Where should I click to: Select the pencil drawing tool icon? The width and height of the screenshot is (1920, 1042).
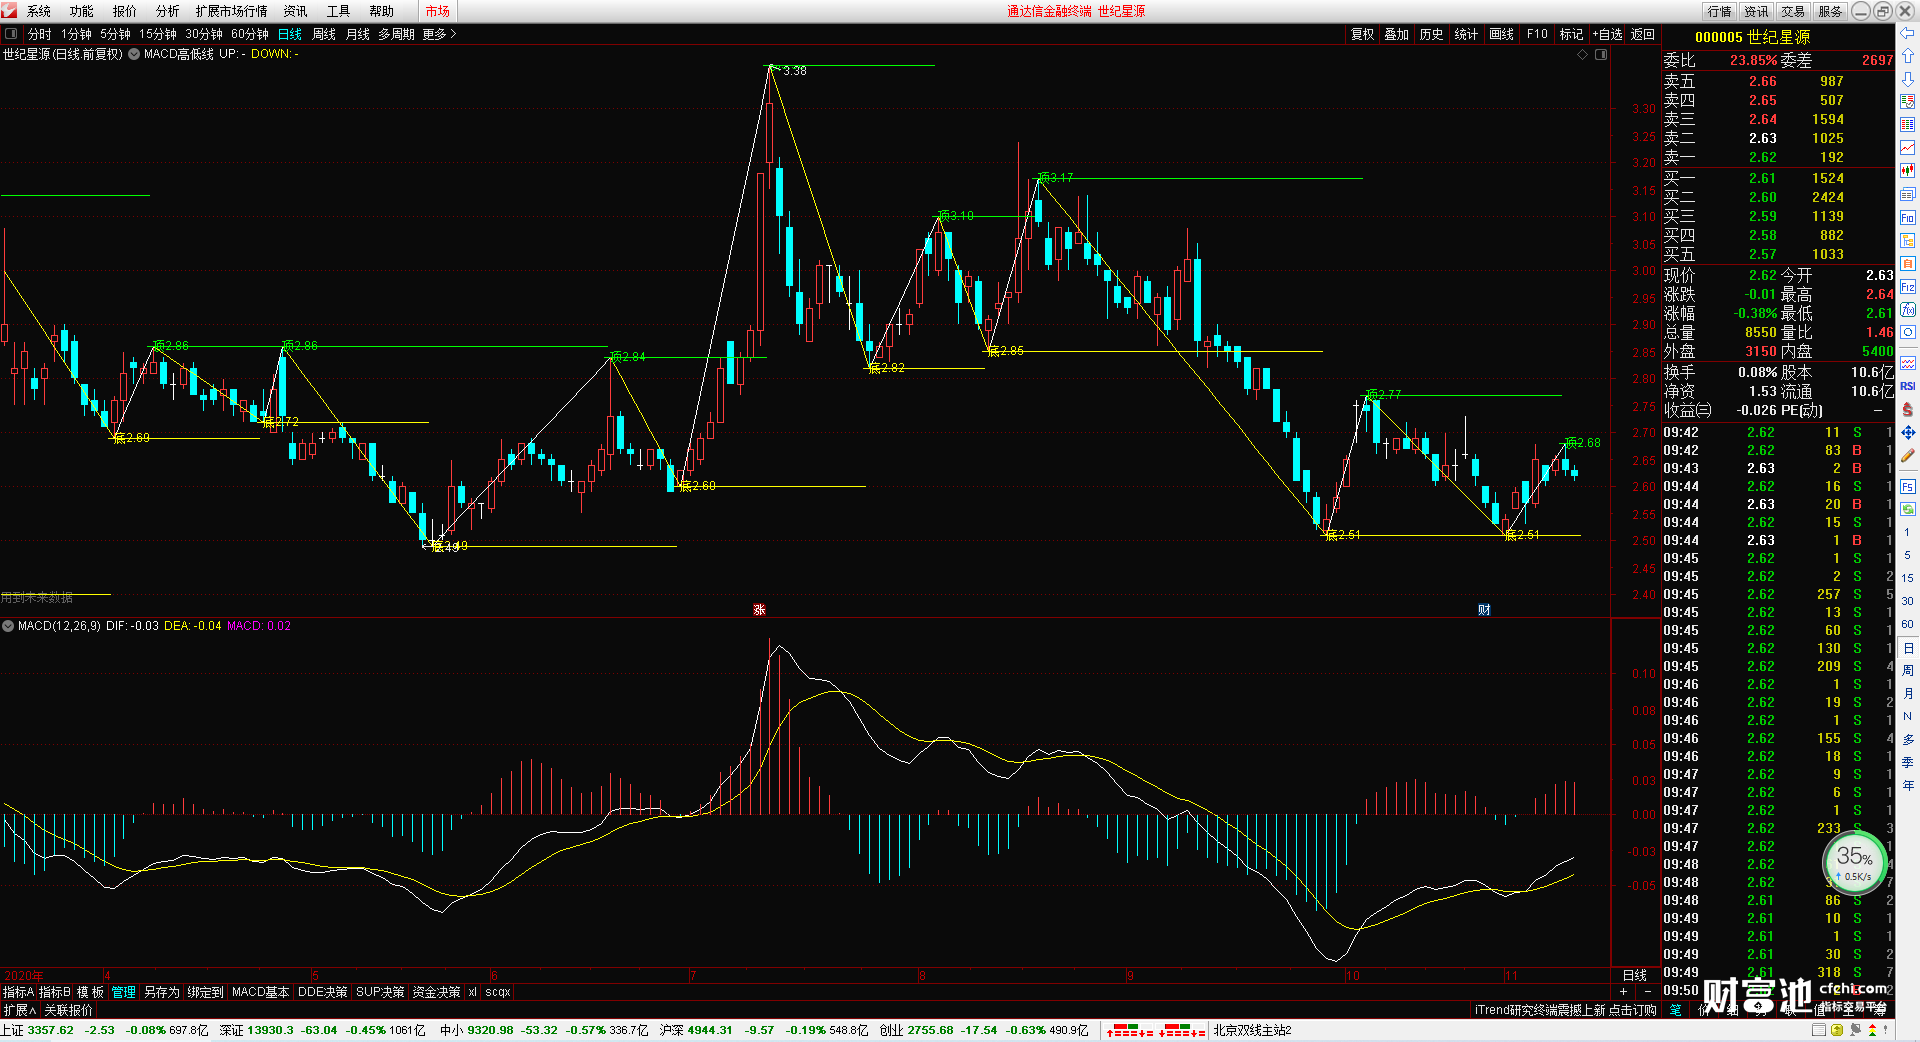click(1907, 455)
